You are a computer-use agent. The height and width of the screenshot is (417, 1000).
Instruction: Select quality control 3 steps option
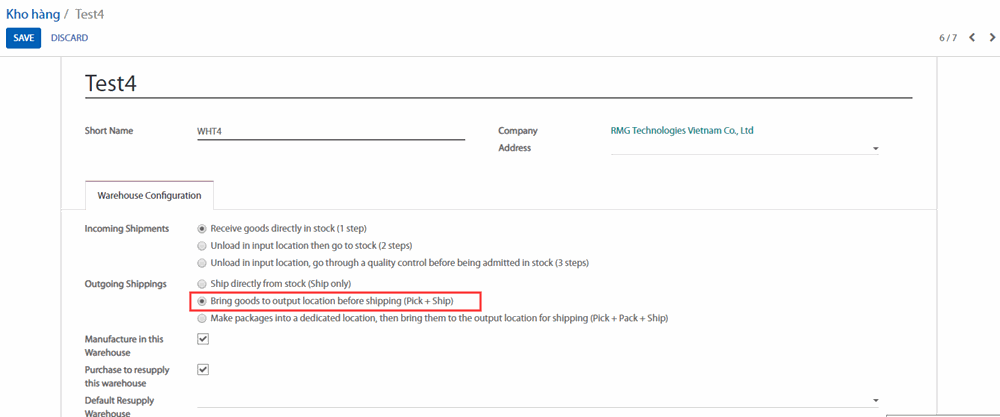(203, 263)
